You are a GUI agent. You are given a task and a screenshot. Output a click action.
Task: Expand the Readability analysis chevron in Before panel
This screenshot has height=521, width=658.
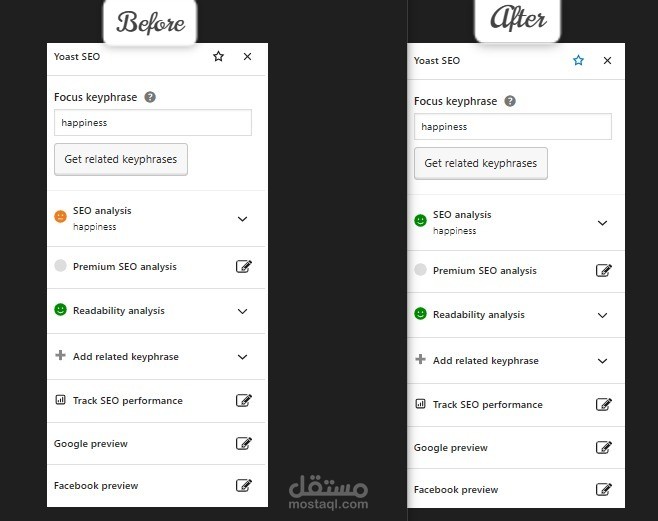click(x=242, y=311)
